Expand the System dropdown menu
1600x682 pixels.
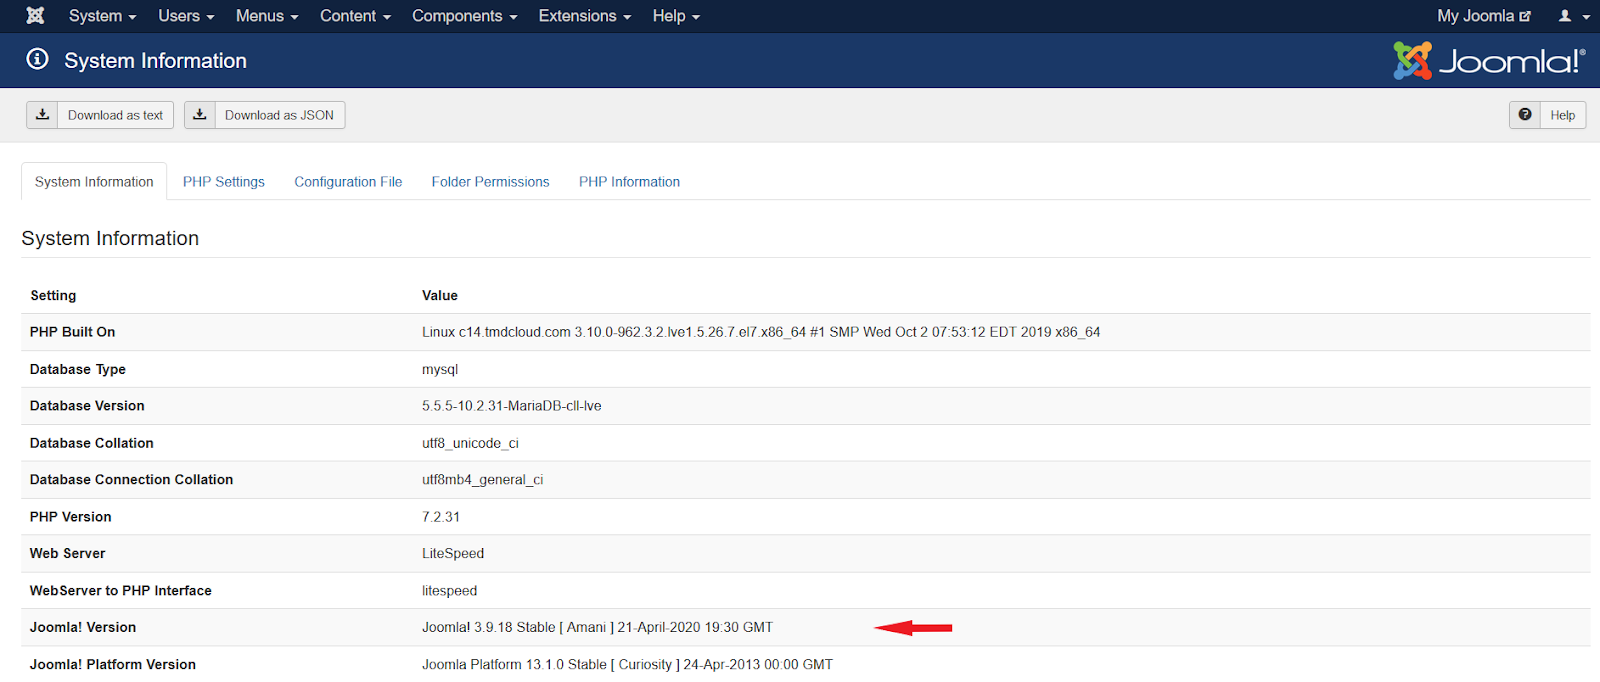click(102, 16)
